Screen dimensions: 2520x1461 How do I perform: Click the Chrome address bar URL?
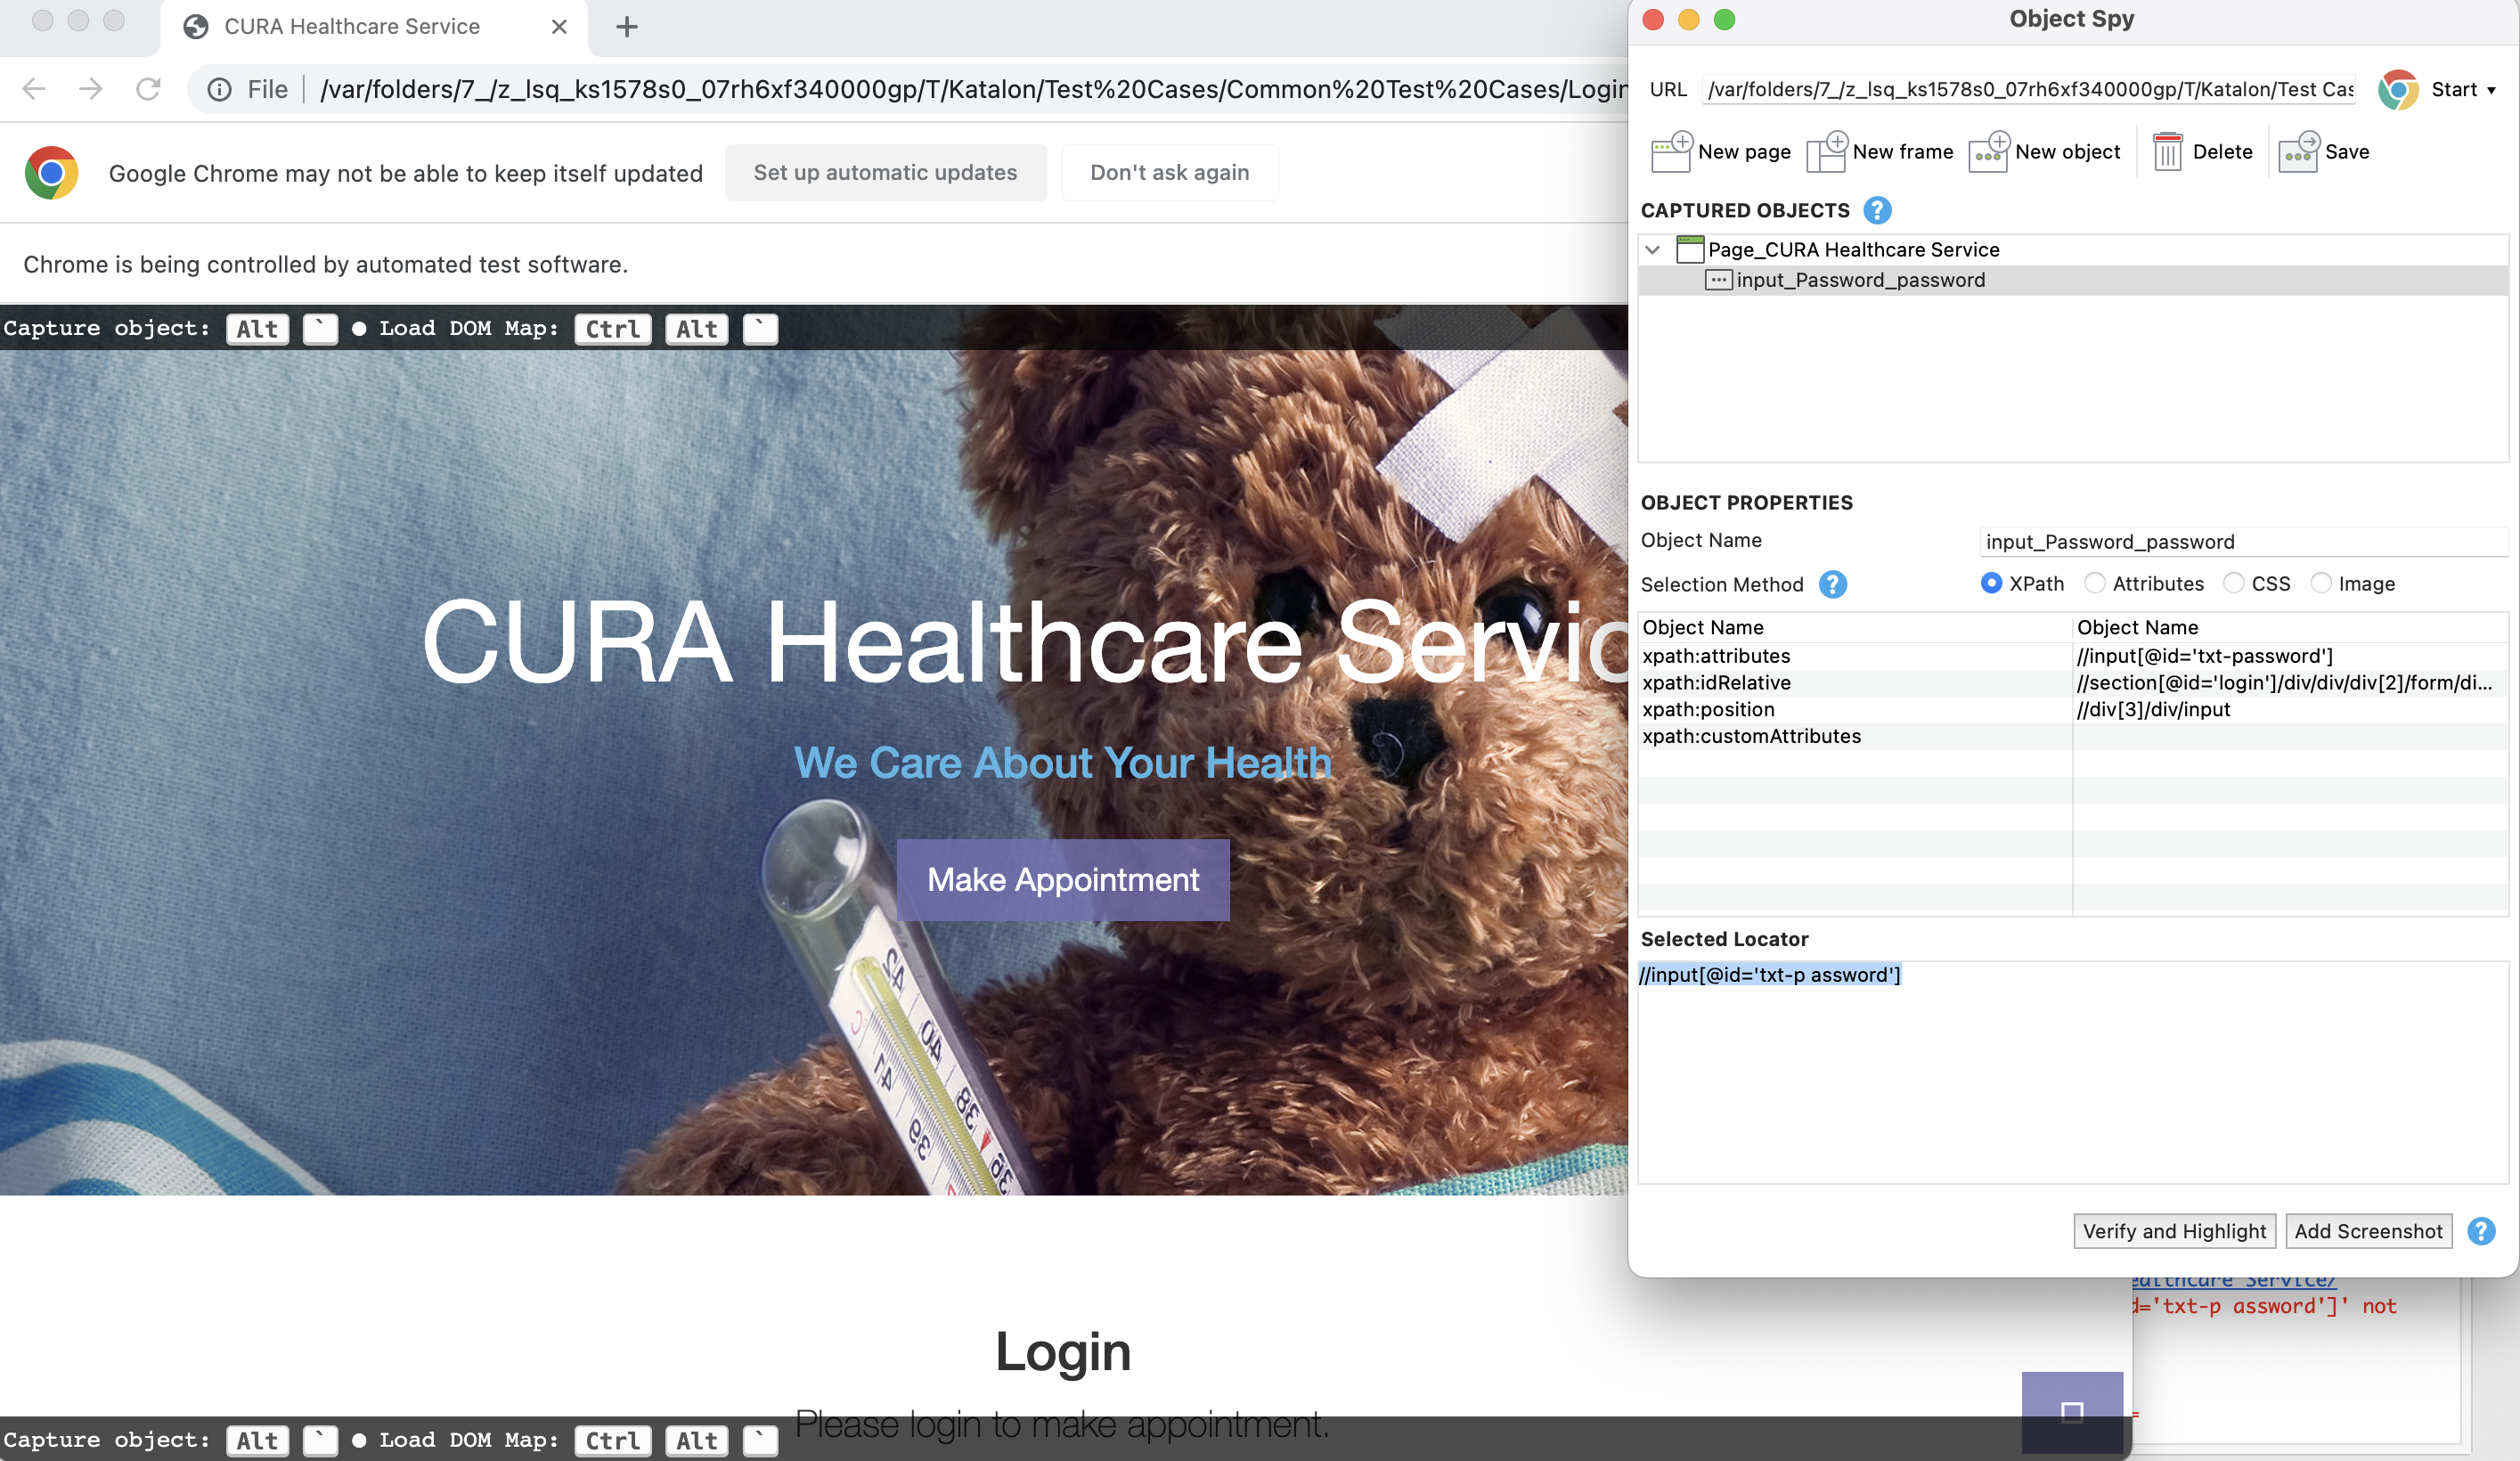coord(975,90)
